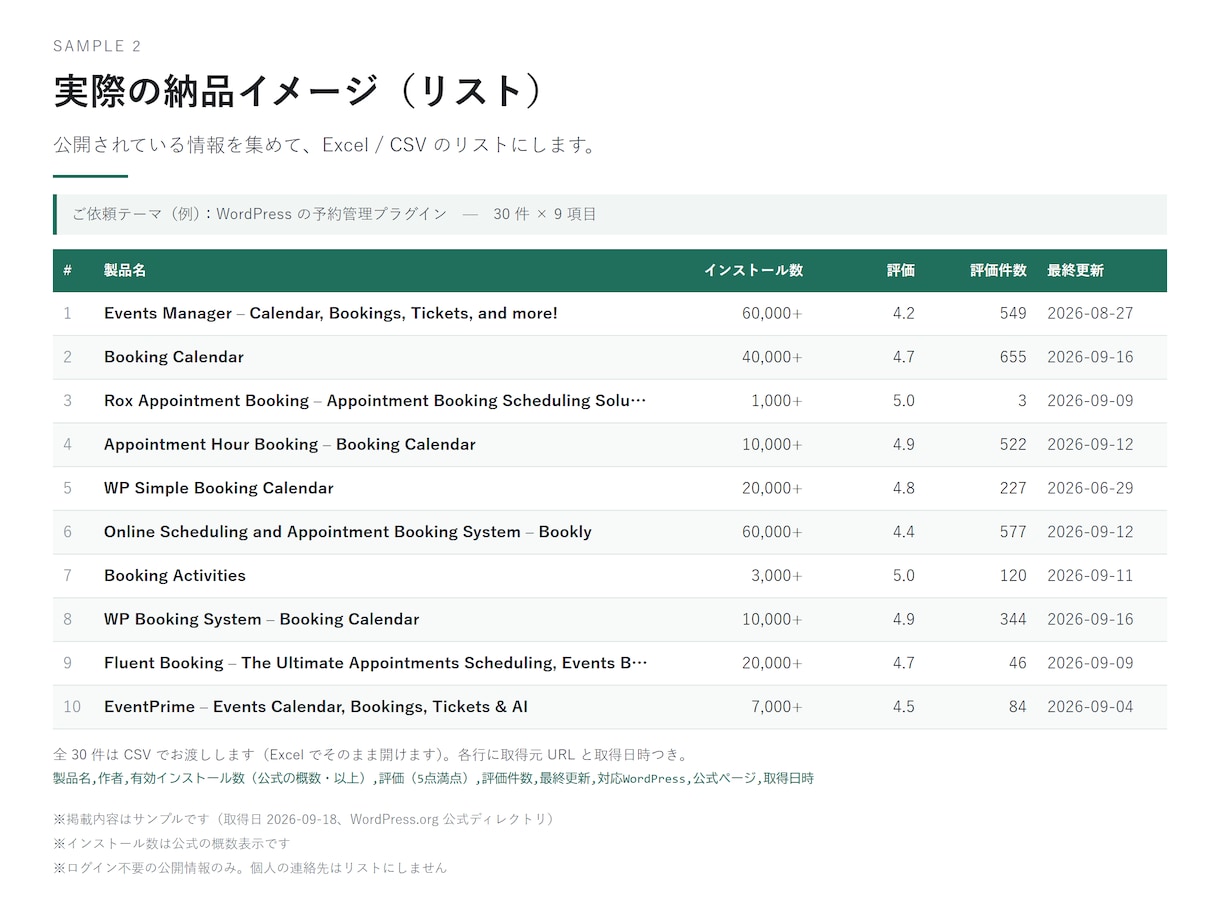Click the ※掲載内容はサンプルです footnote
Image resolution: width=1220 pixels, height=915 pixels.
(x=303, y=819)
